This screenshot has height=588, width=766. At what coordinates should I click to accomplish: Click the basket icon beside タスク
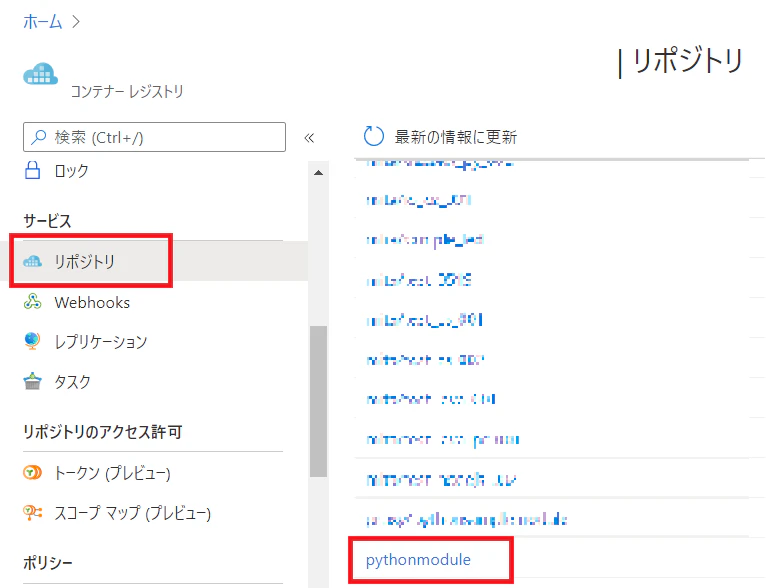coord(32,381)
